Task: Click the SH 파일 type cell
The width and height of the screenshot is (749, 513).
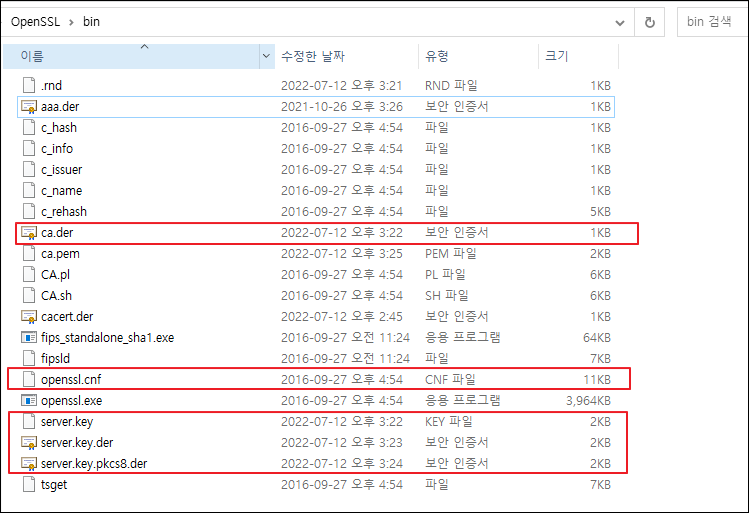Action: [x=447, y=296]
